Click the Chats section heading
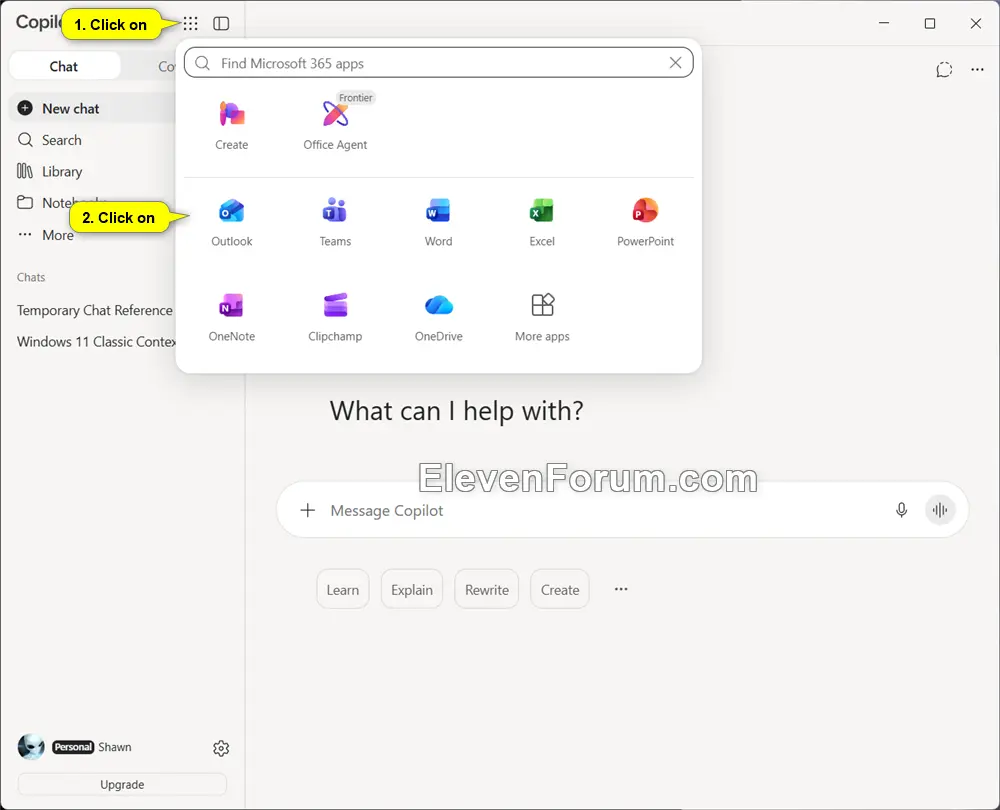 point(31,277)
